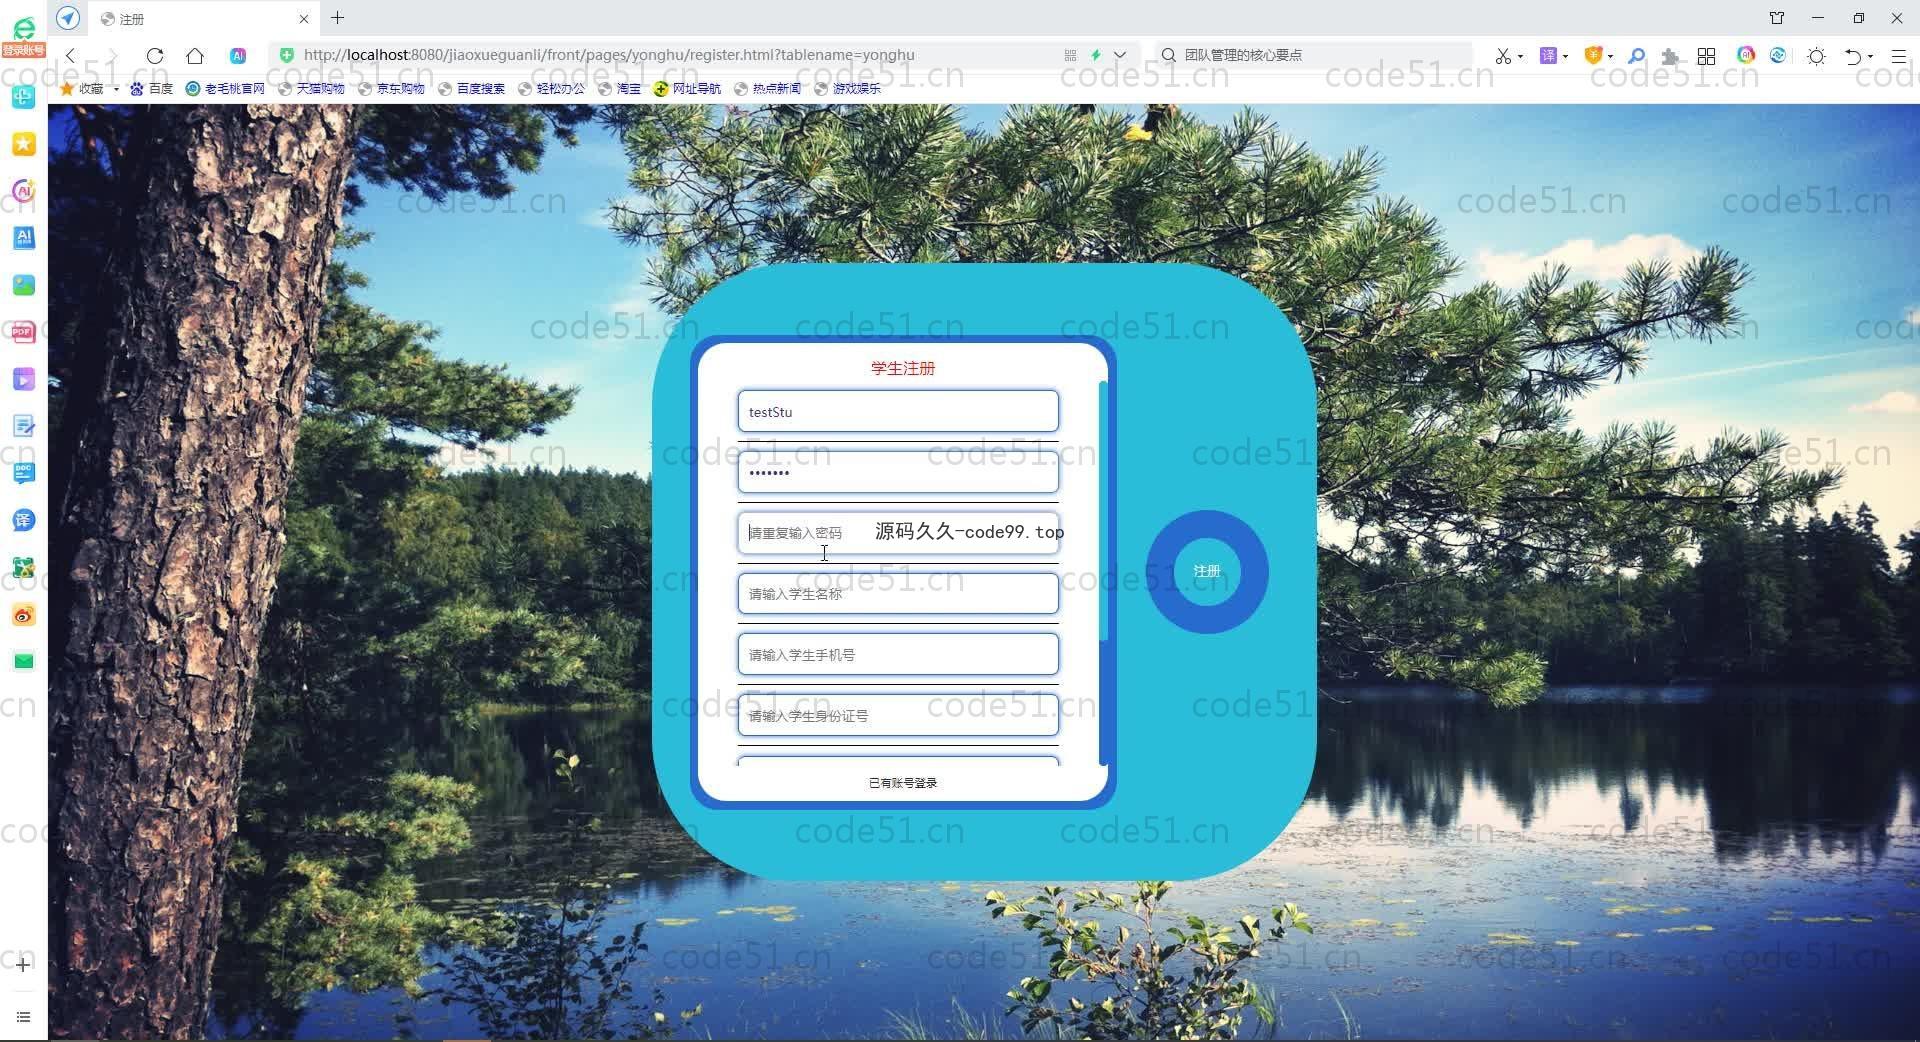Open the green mail icon in the sidebar
1920x1042 pixels.
(x=23, y=661)
